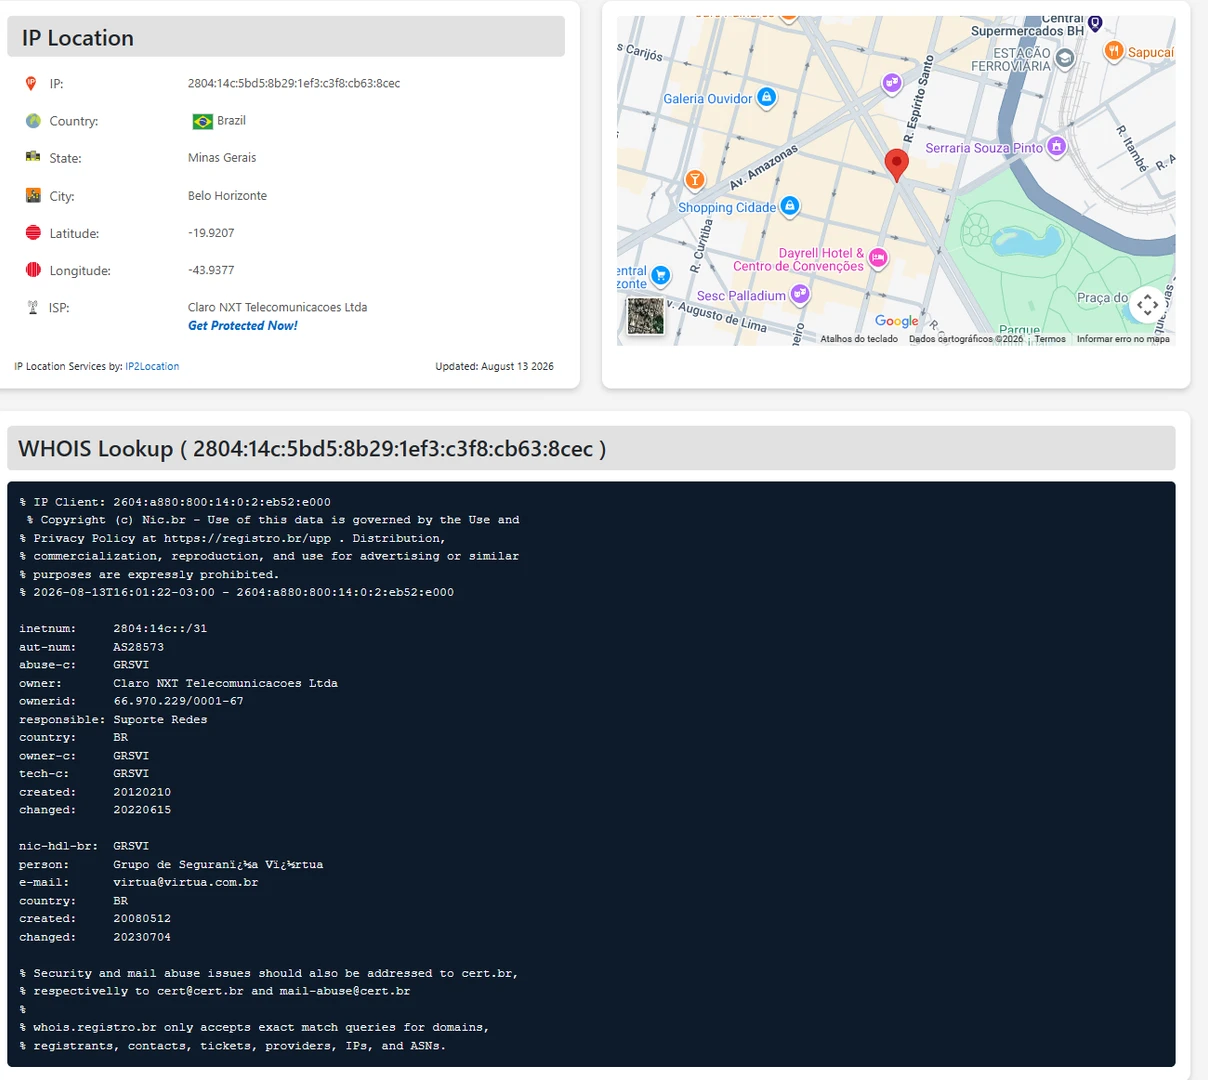Select Galeria Ouvidor shopping marker

[767, 97]
